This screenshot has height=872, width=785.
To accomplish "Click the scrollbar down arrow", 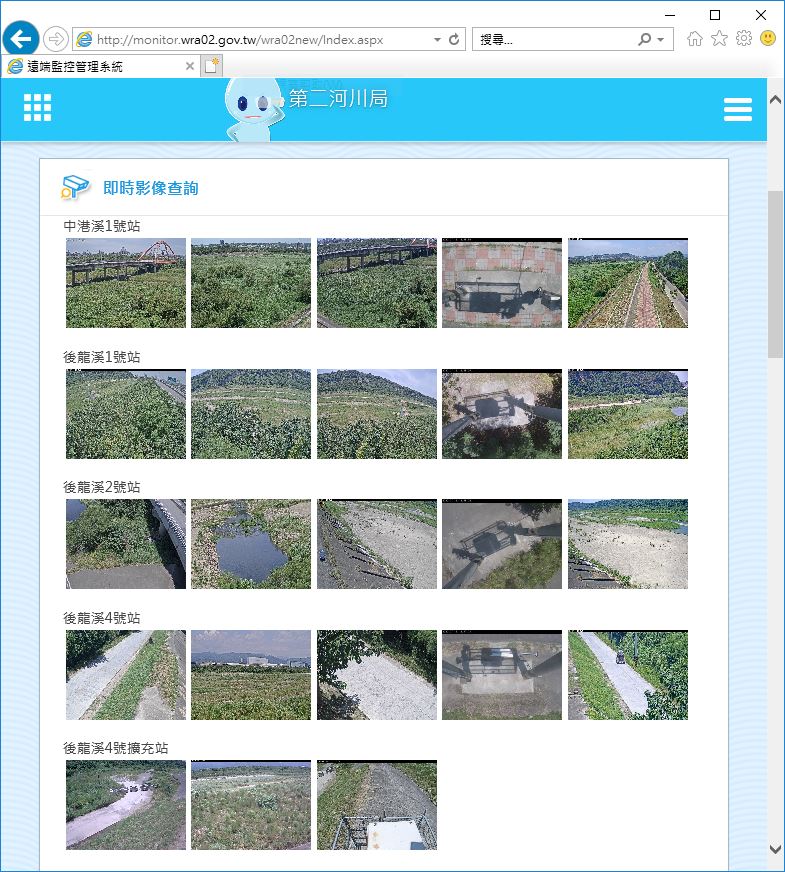I will 775,849.
